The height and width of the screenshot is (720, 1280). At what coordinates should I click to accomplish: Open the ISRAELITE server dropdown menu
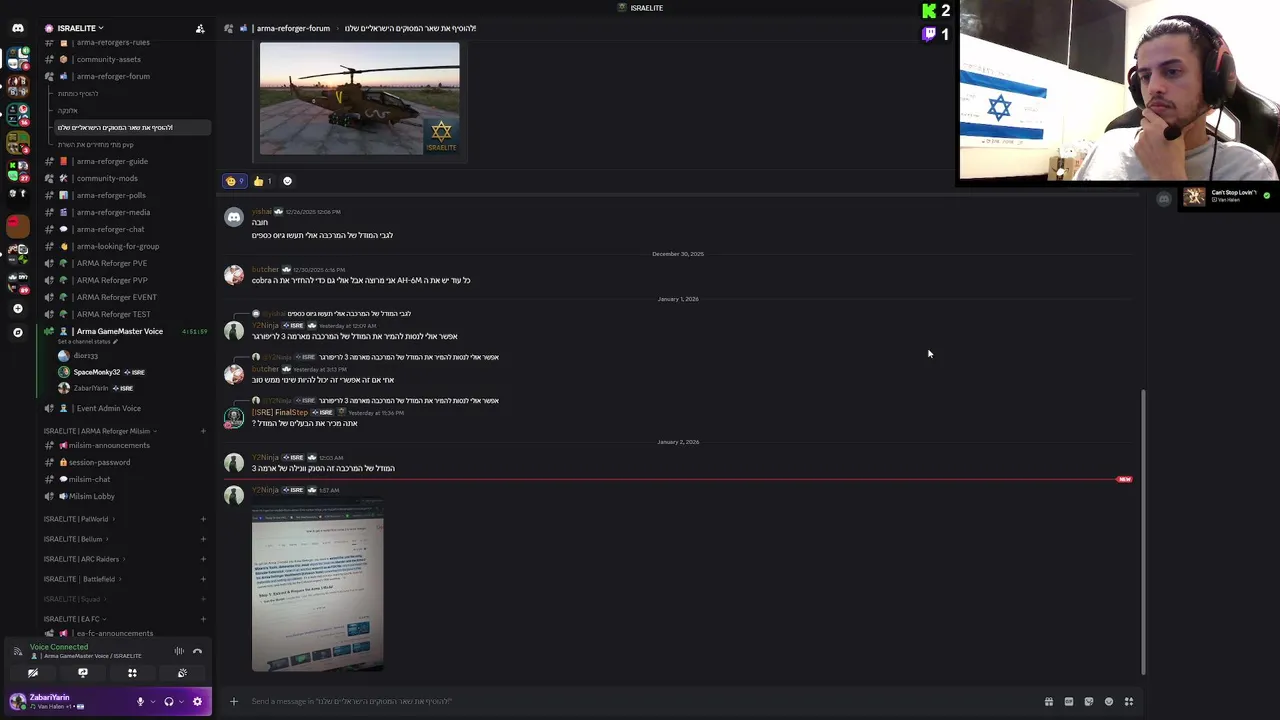click(80, 28)
